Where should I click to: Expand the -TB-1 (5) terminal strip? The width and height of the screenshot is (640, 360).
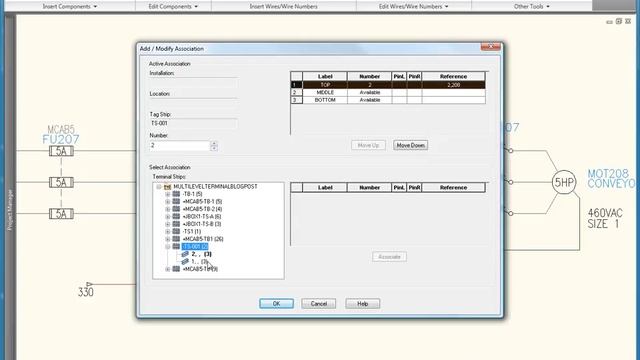coord(167,194)
